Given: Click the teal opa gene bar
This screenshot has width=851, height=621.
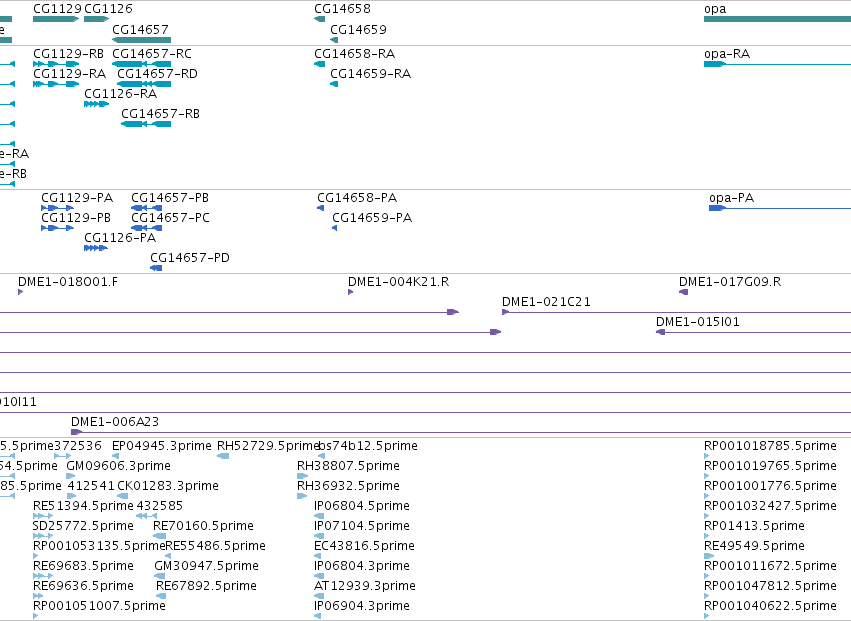Looking at the screenshot, I should pos(777,19).
